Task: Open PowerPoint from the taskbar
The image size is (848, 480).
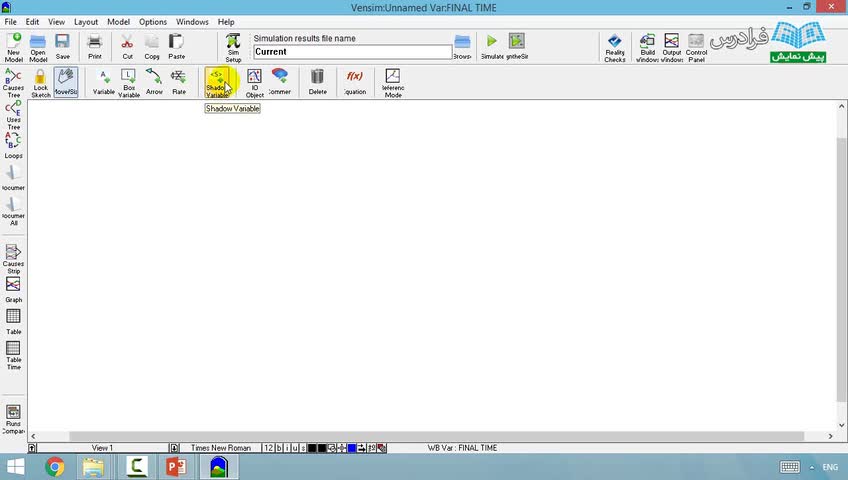Action: 176,466
